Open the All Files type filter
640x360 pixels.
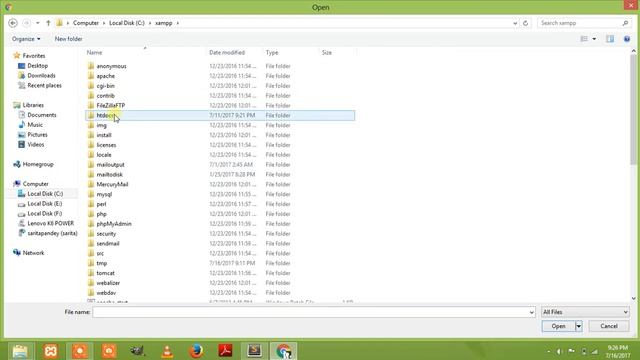[x=585, y=312]
